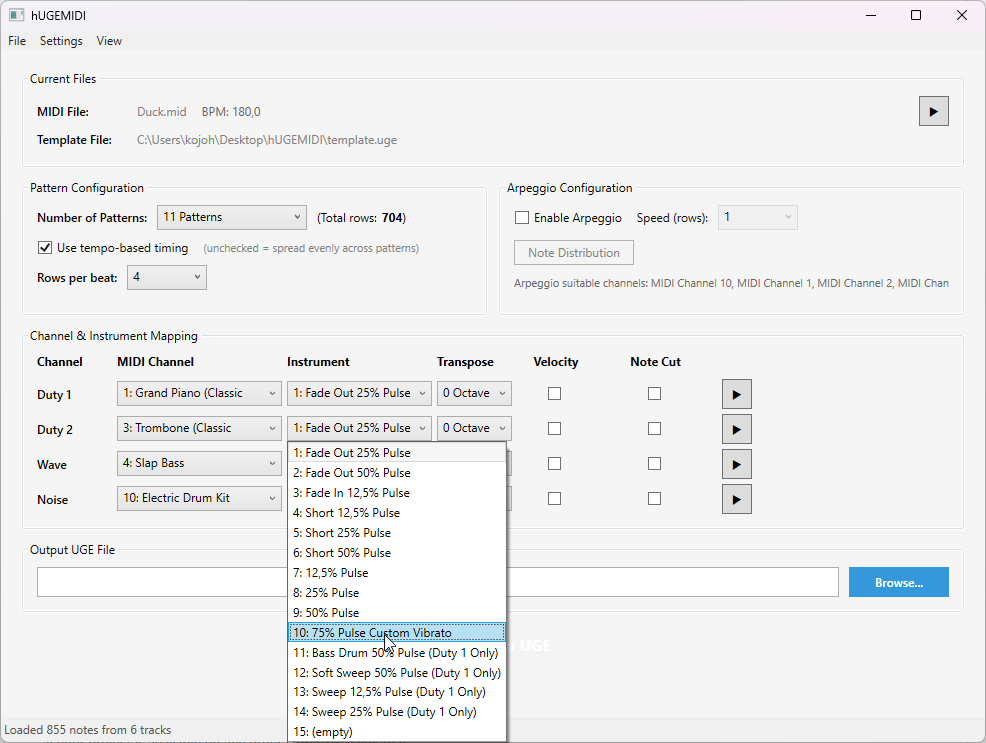Minimize the hUGEMIDI window
The height and width of the screenshot is (743, 986).
tap(871, 15)
